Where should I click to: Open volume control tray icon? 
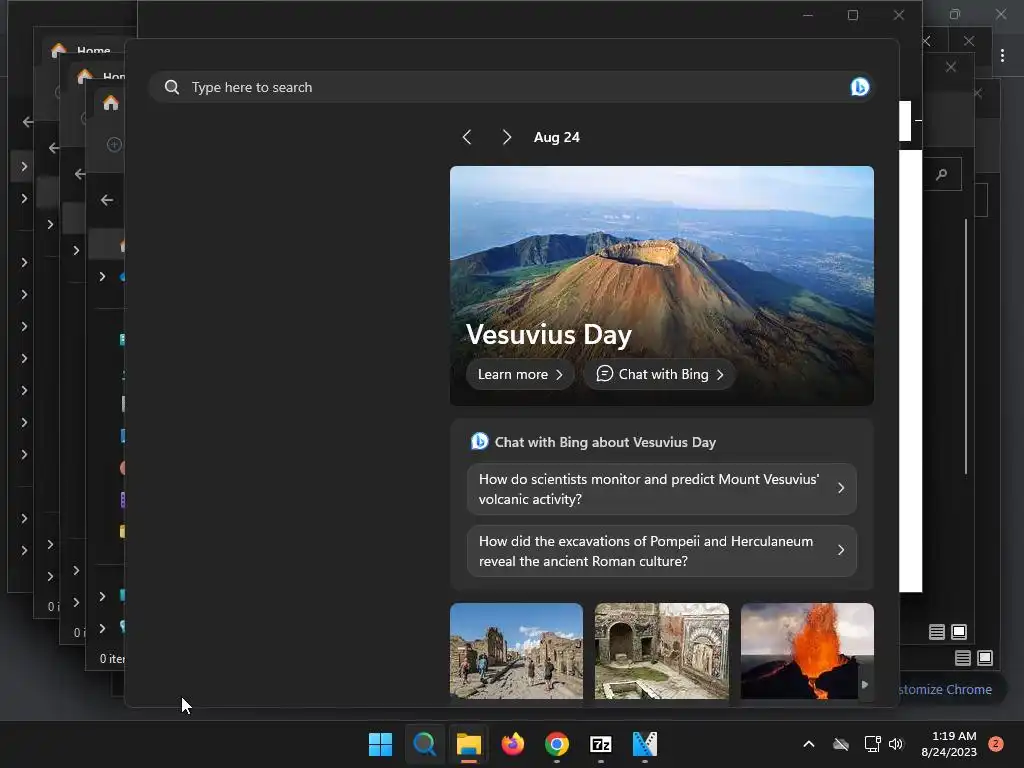click(896, 744)
